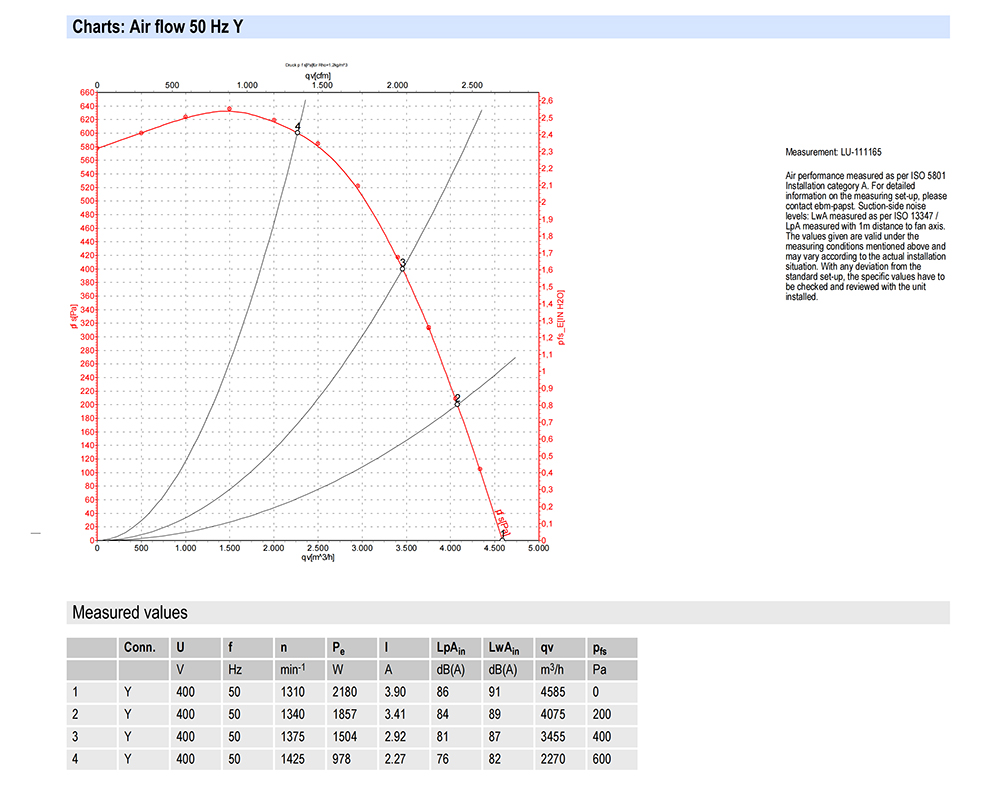This screenshot has width=1000, height=795.
Task: Click the current value 2.27 in row 4
Action: tap(392, 760)
